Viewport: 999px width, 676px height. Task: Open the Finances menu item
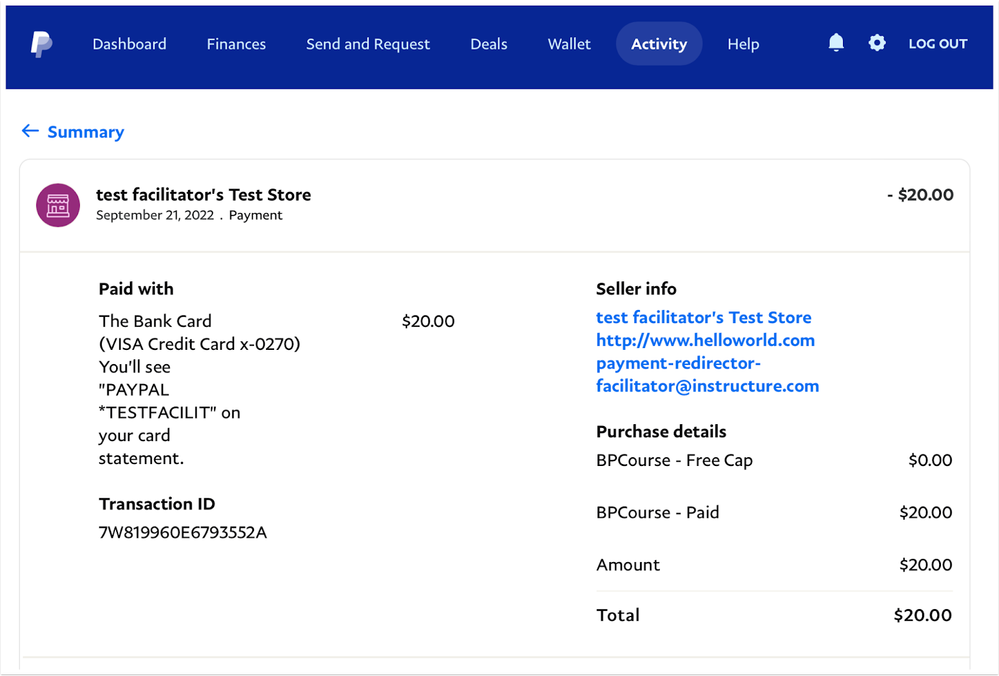pyautogui.click(x=236, y=44)
